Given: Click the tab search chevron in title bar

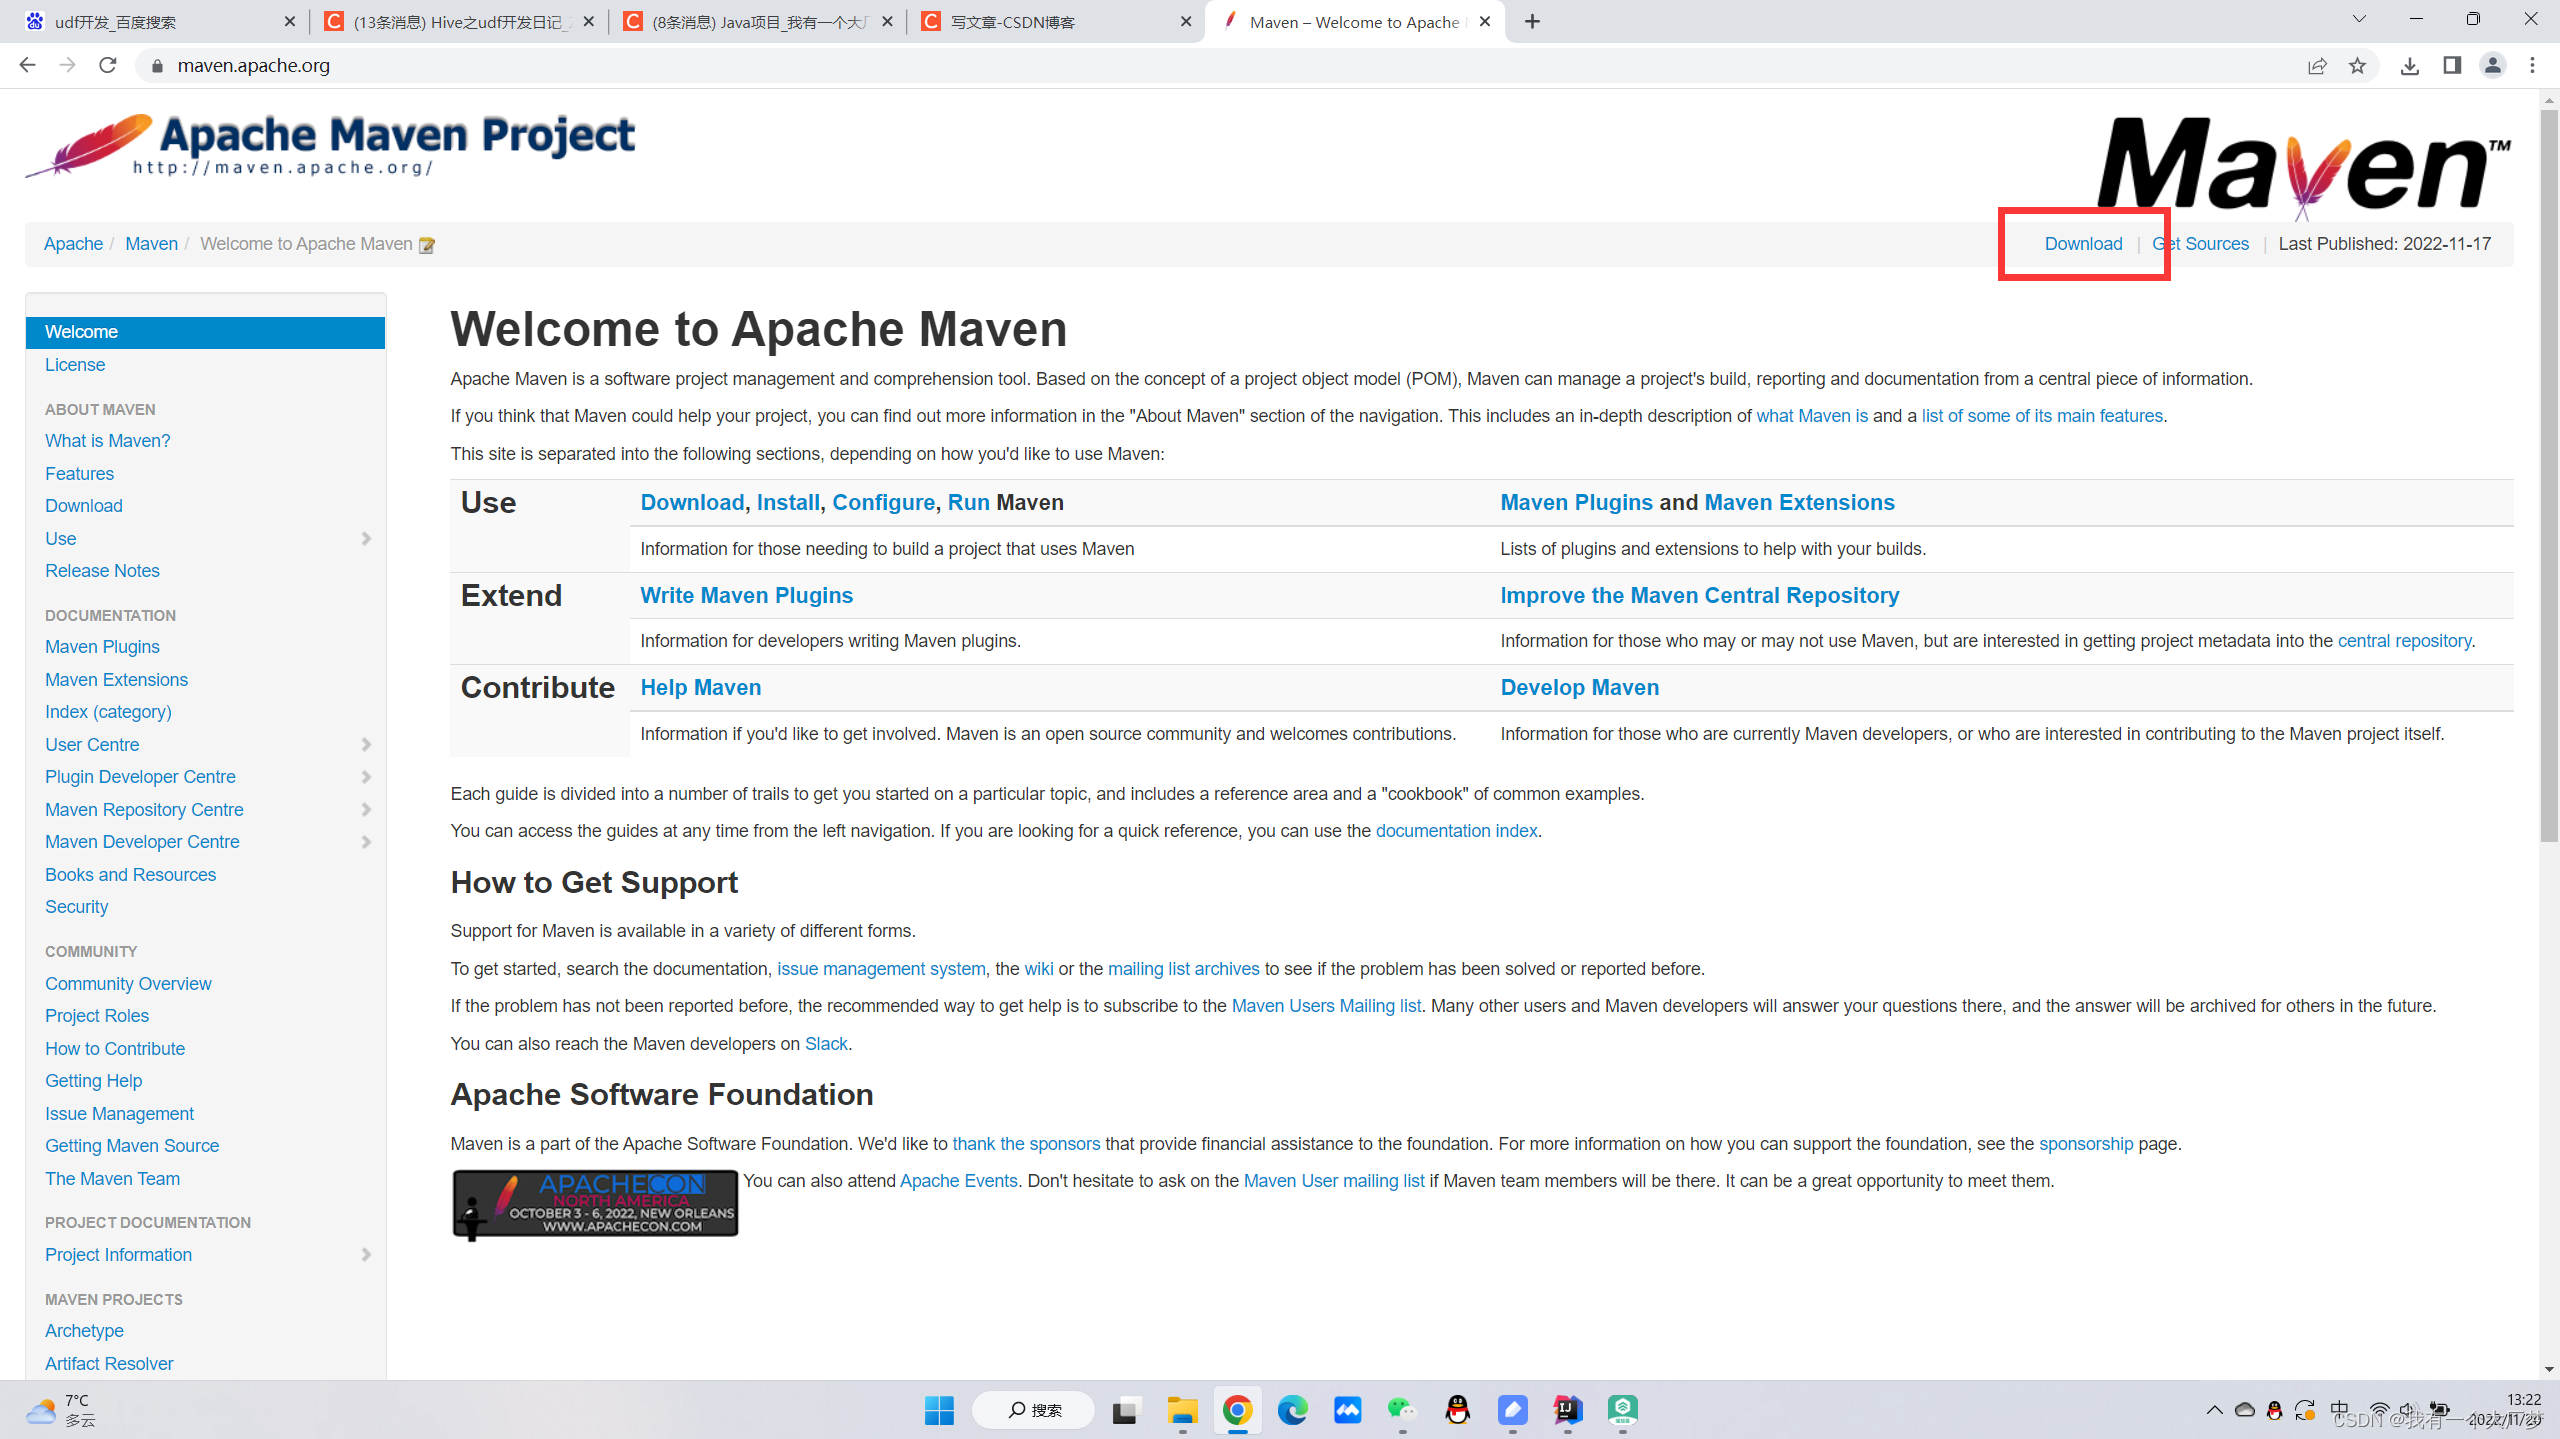Looking at the screenshot, I should 2359,19.
